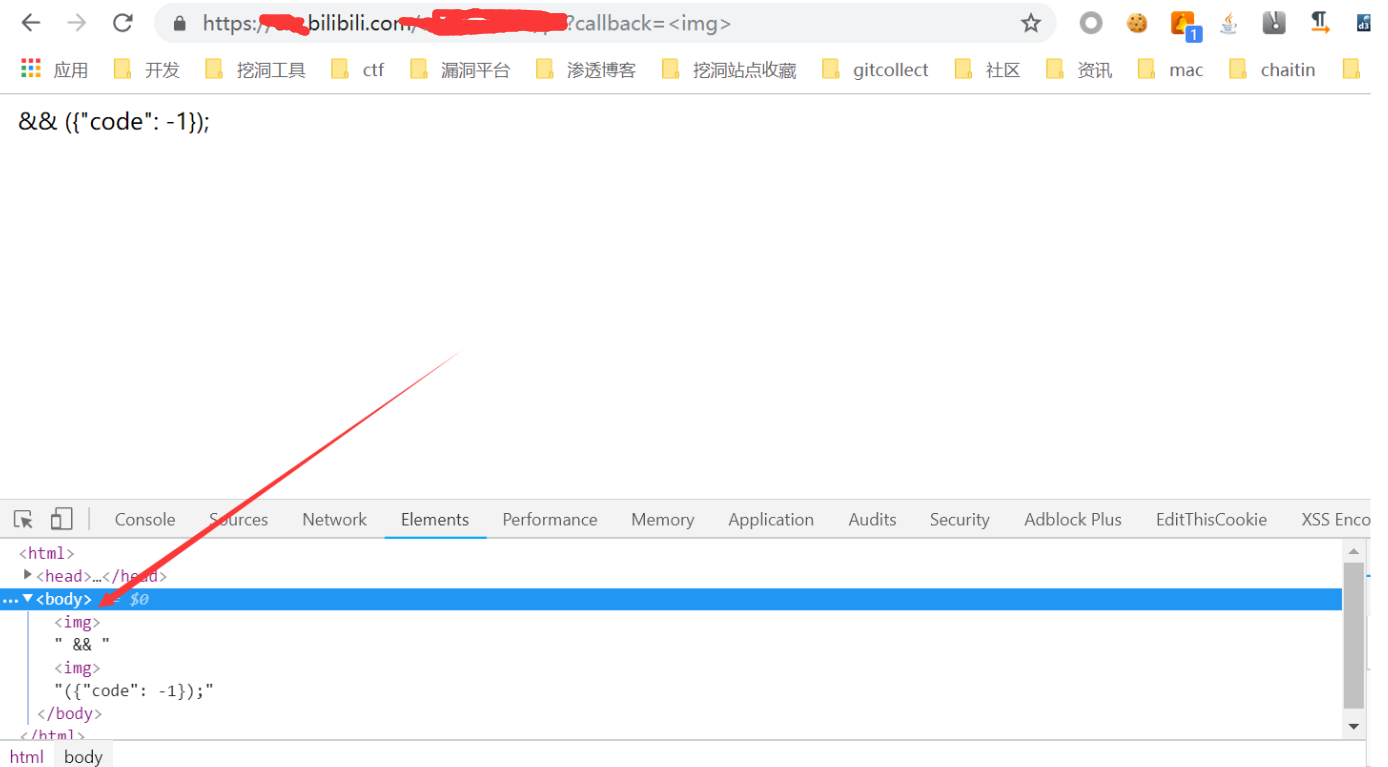This screenshot has width=1388, height=767.
Task: View site security lock information
Action: coord(180,23)
